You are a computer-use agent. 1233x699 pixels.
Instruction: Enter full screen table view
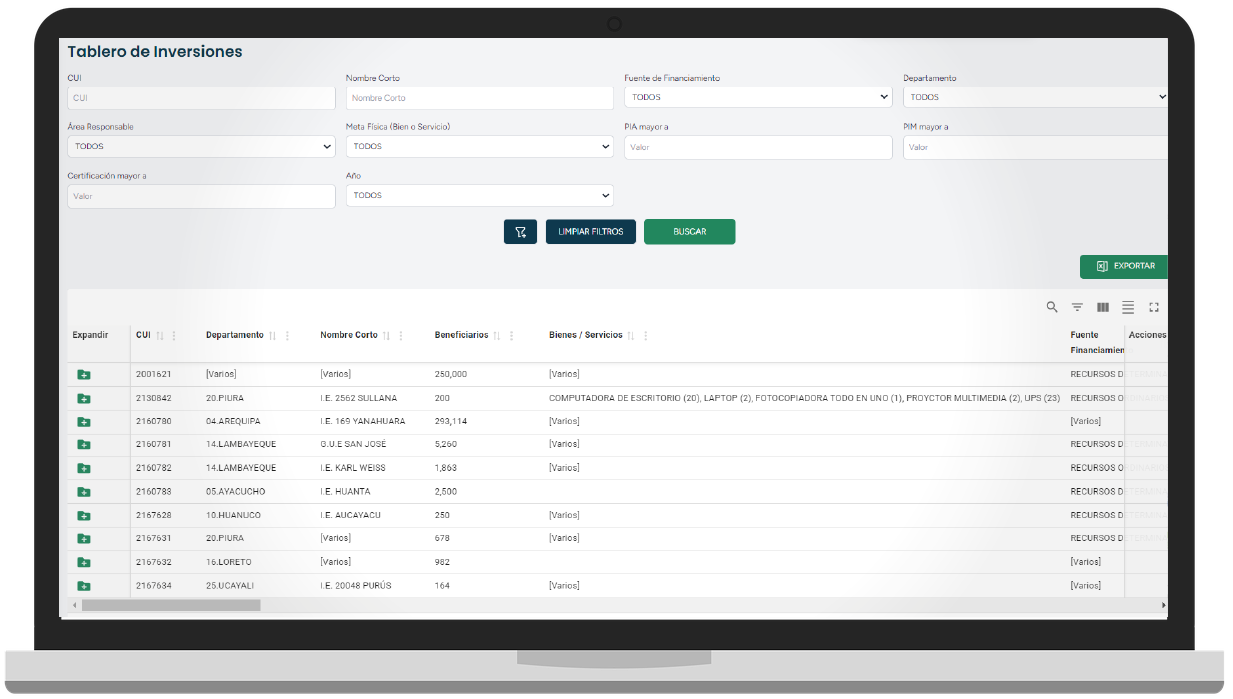click(x=1154, y=307)
